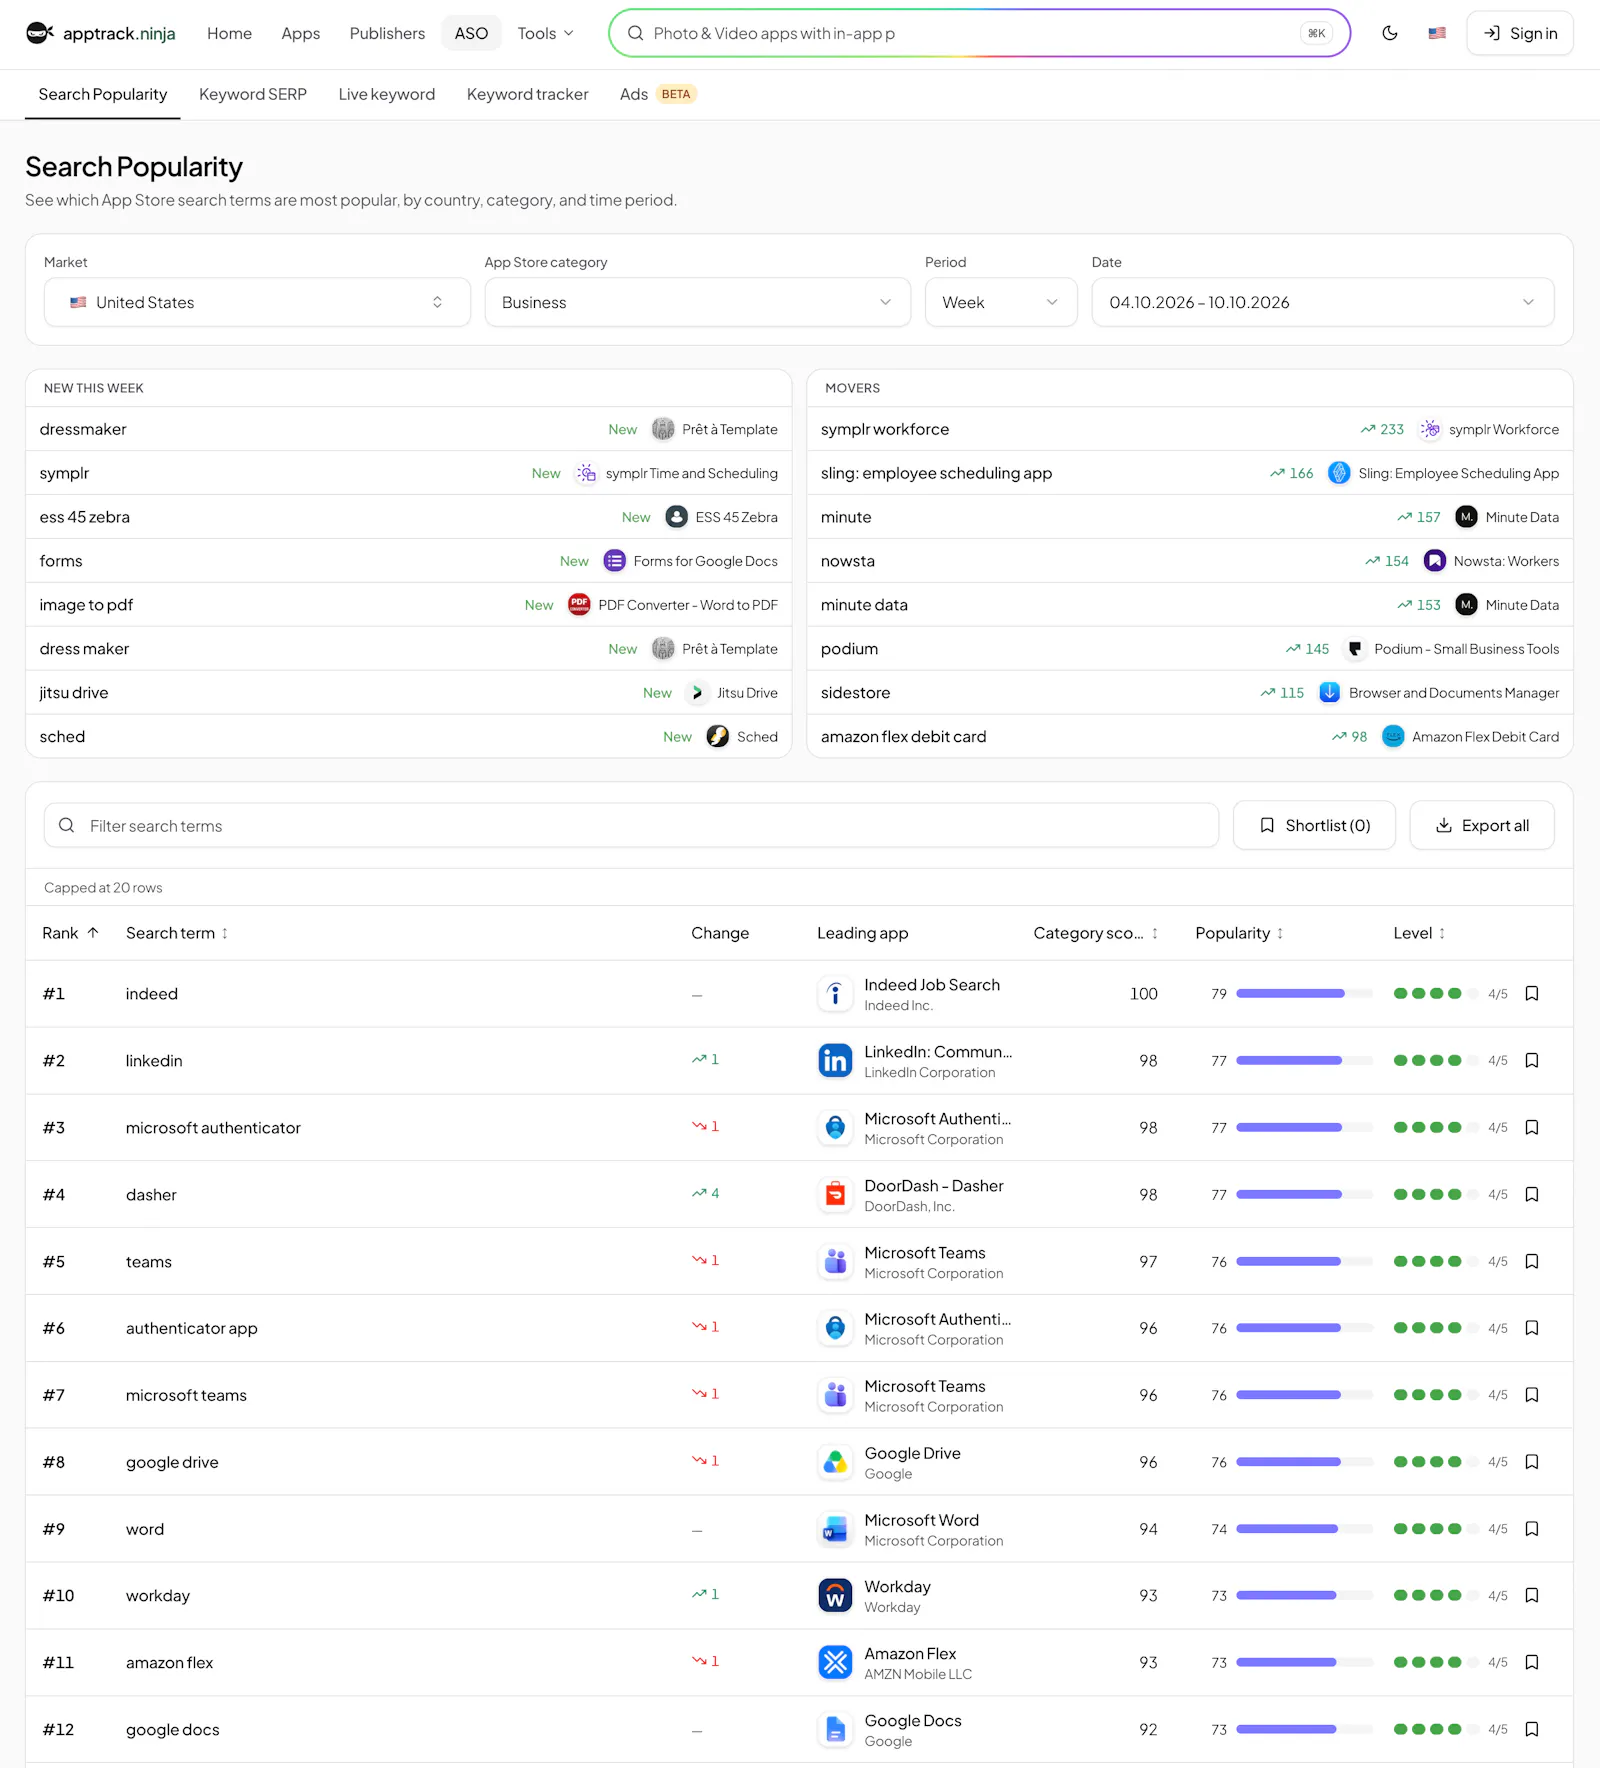This screenshot has width=1600, height=1768.
Task: Open the Date range dropdown
Action: tap(1322, 302)
